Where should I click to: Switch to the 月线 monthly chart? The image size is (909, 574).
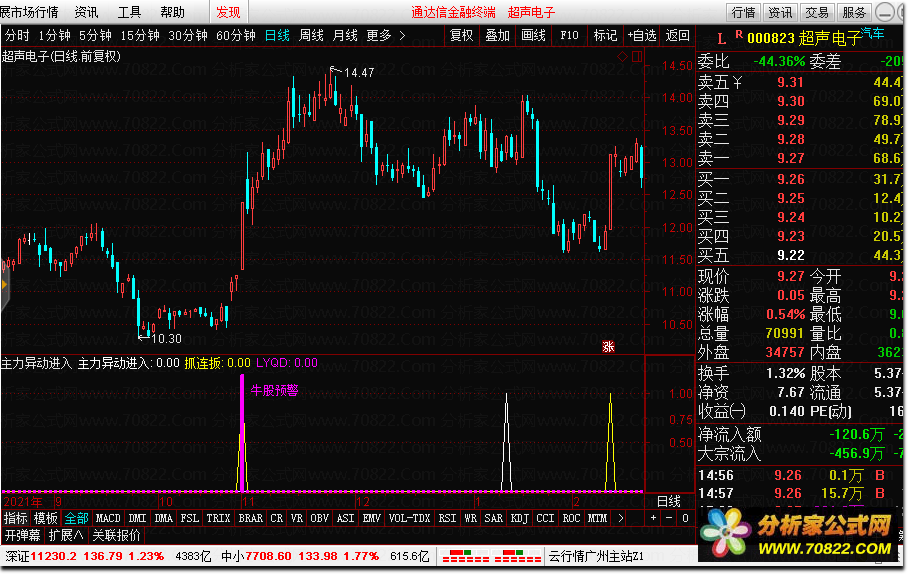pyautogui.click(x=345, y=35)
